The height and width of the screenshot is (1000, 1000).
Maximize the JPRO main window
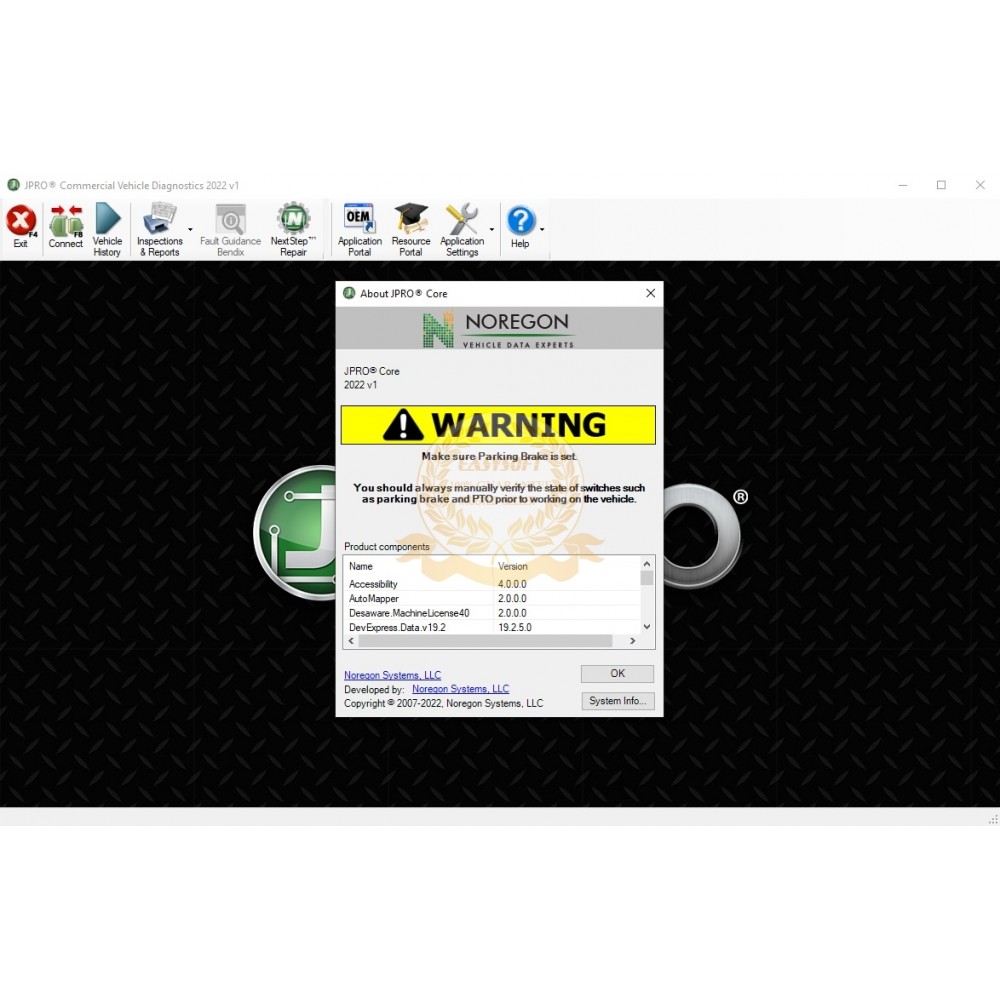click(941, 185)
